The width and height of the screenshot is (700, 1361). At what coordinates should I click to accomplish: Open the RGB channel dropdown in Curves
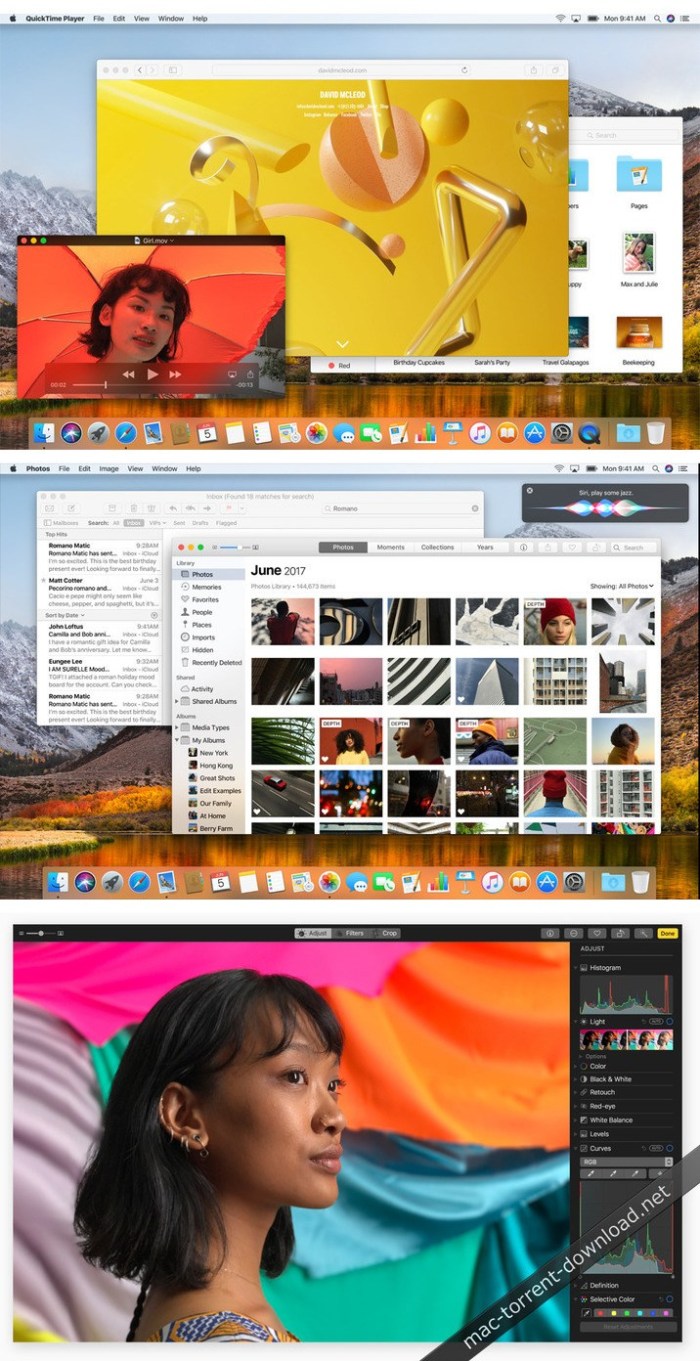click(x=627, y=1161)
